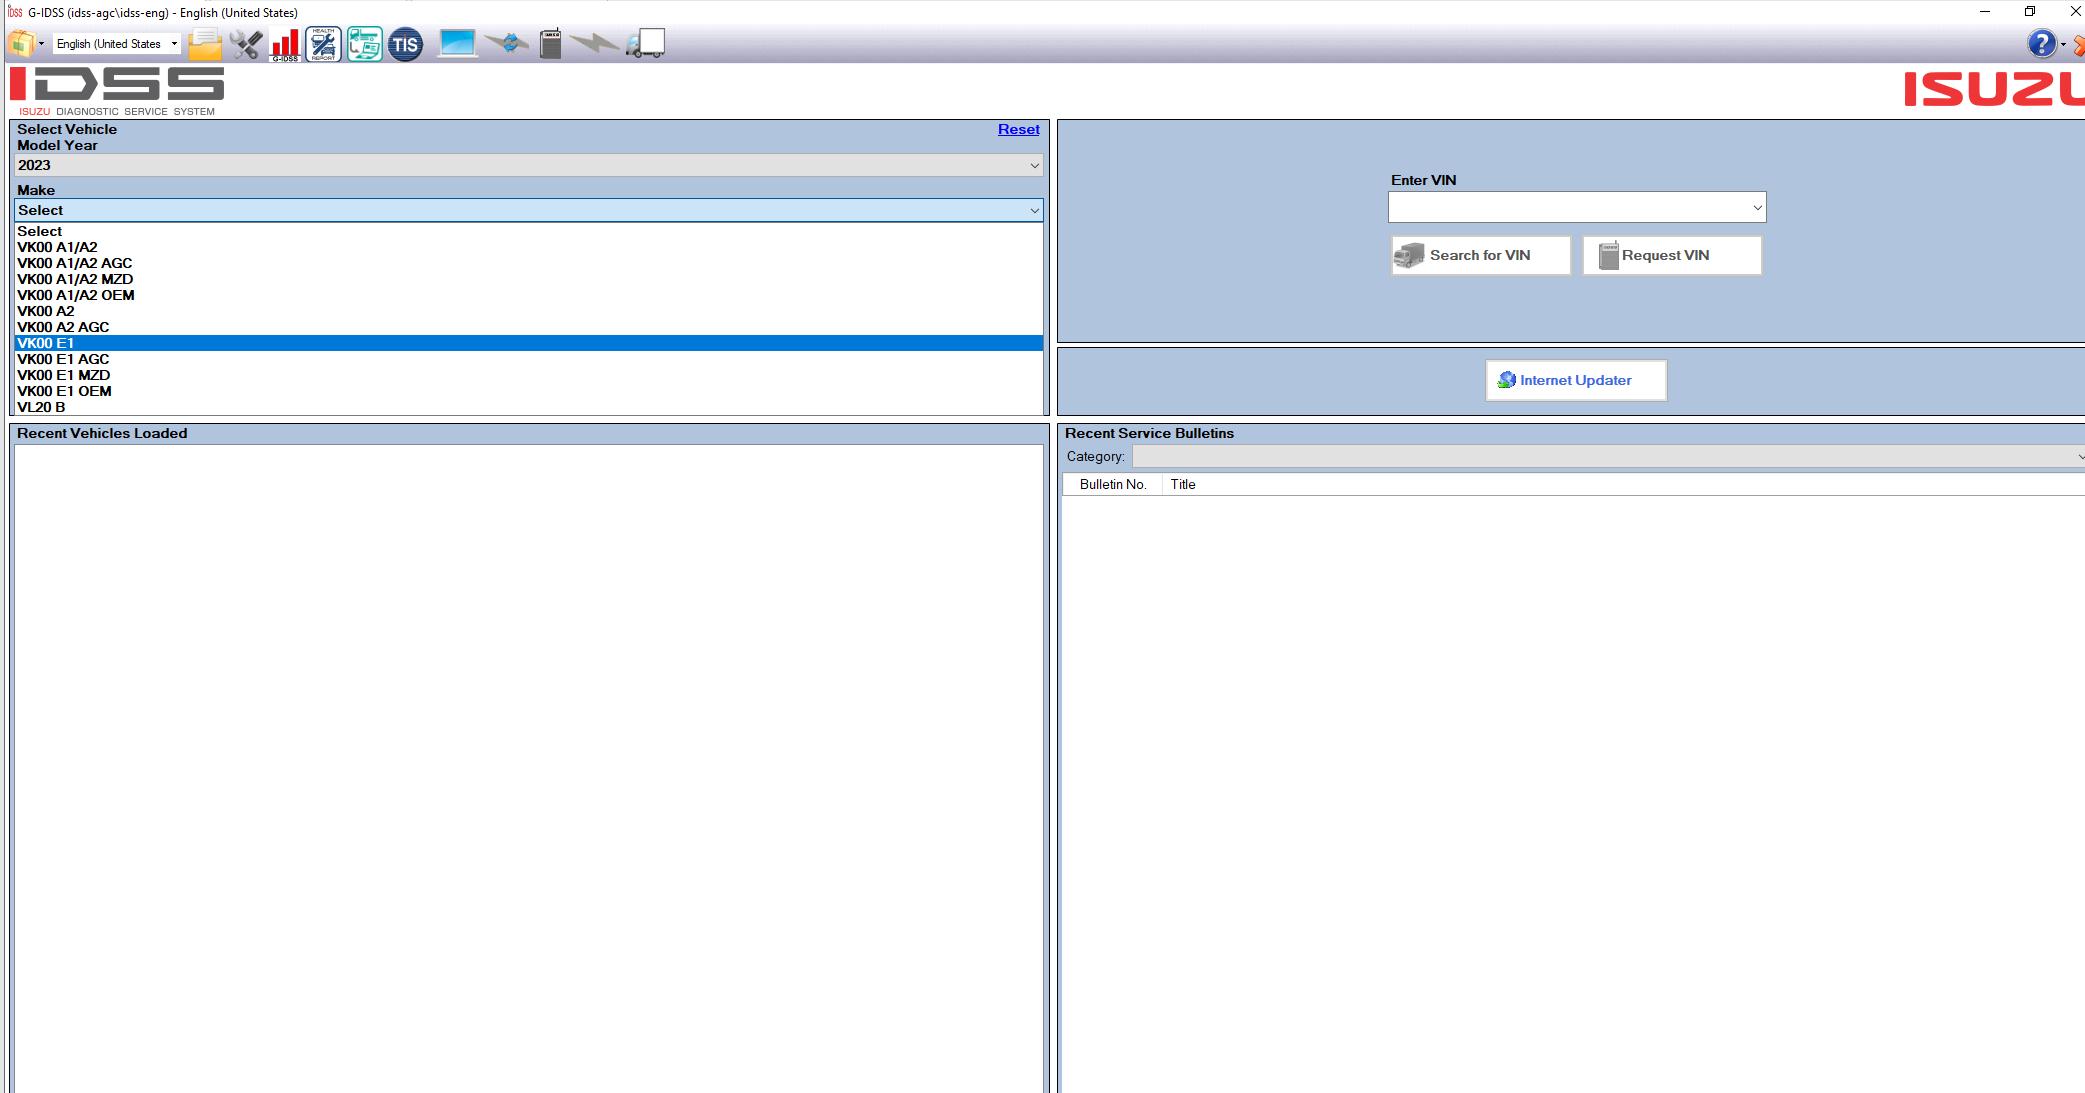Screen dimensions: 2085x1093
Task: Click the TIS round blue icon
Action: coord(405,44)
